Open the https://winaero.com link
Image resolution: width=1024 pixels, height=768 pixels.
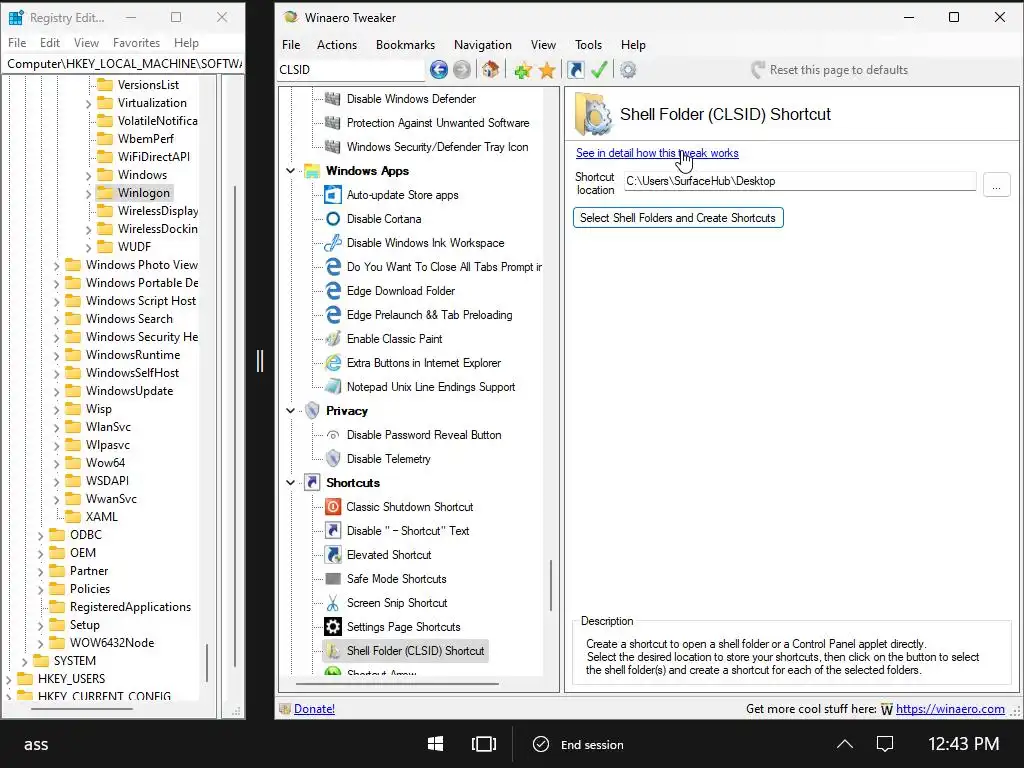pyautogui.click(x=950, y=709)
